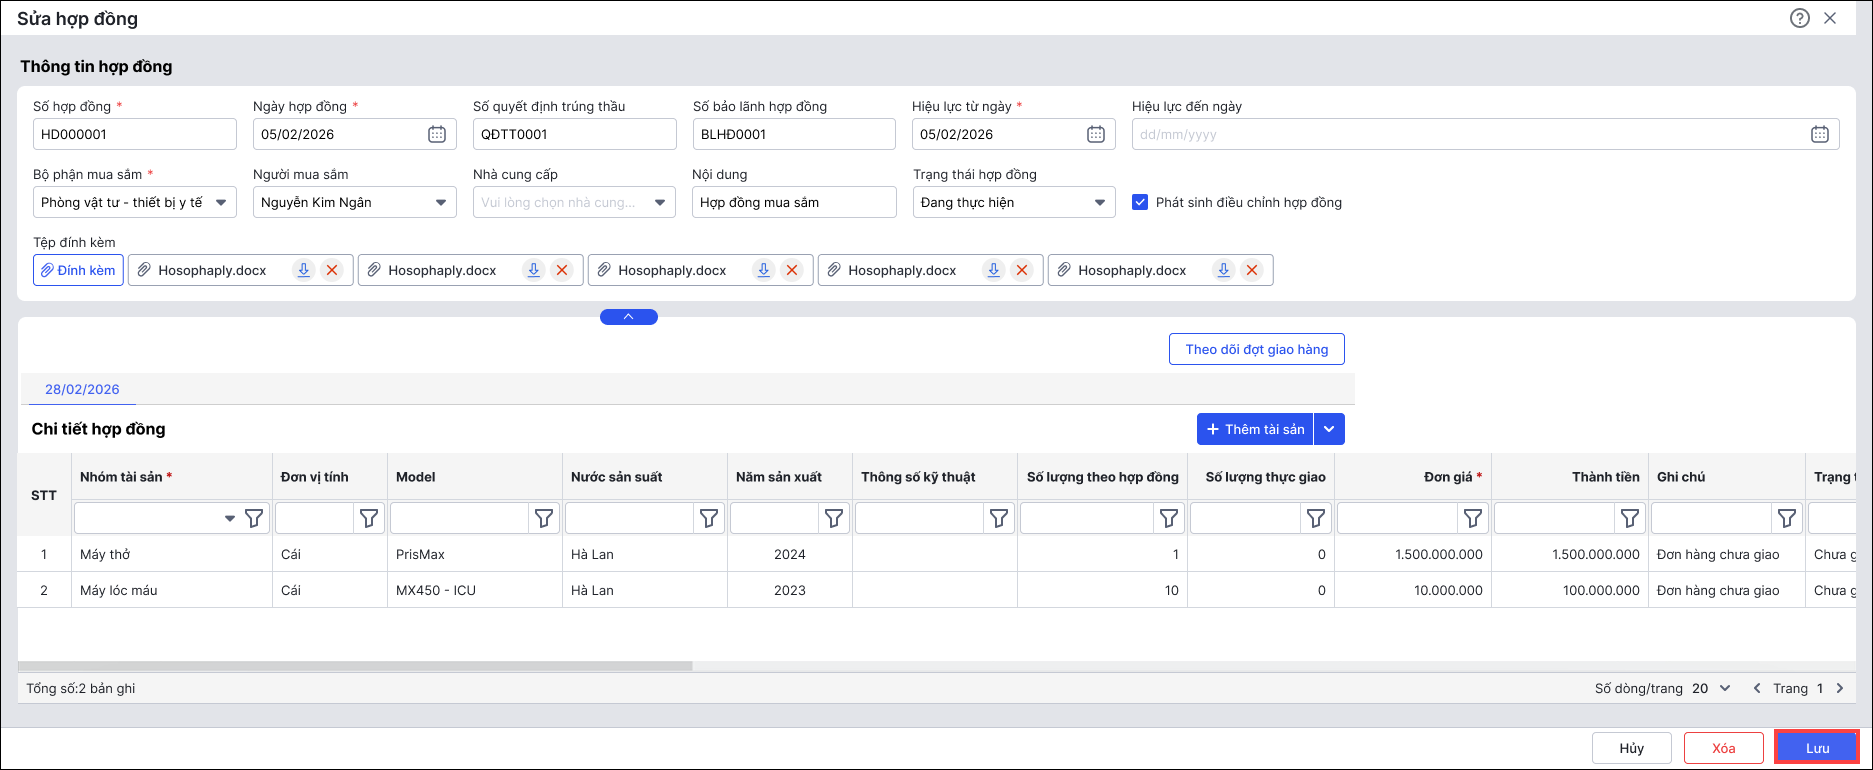This screenshot has height=770, width=1873.
Task: Click filter icon in Model column
Action: click(x=543, y=518)
